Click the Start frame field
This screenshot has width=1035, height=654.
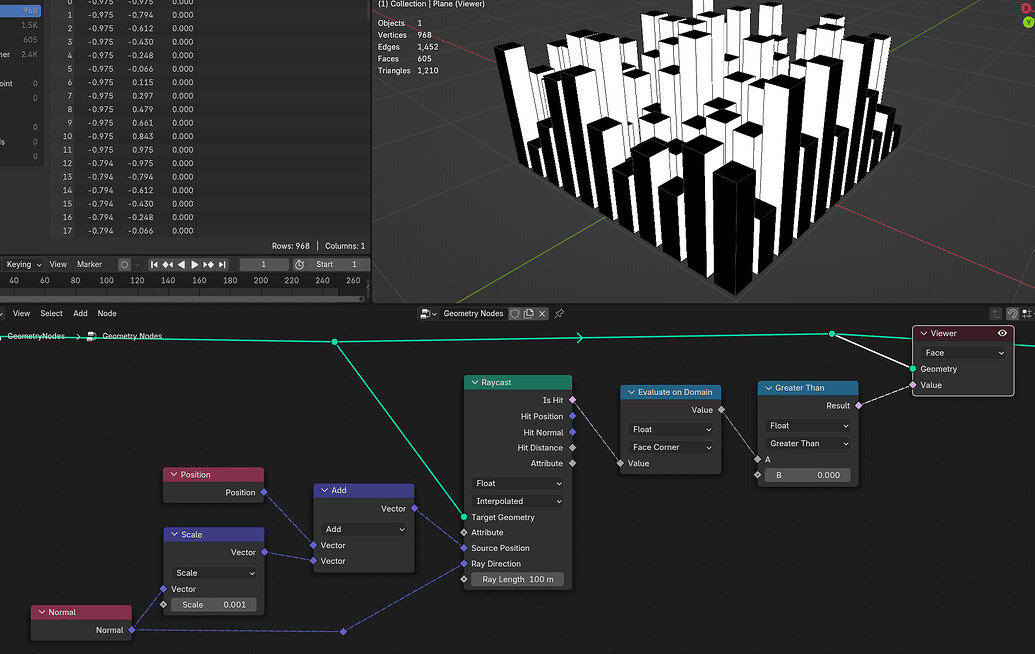click(337, 265)
